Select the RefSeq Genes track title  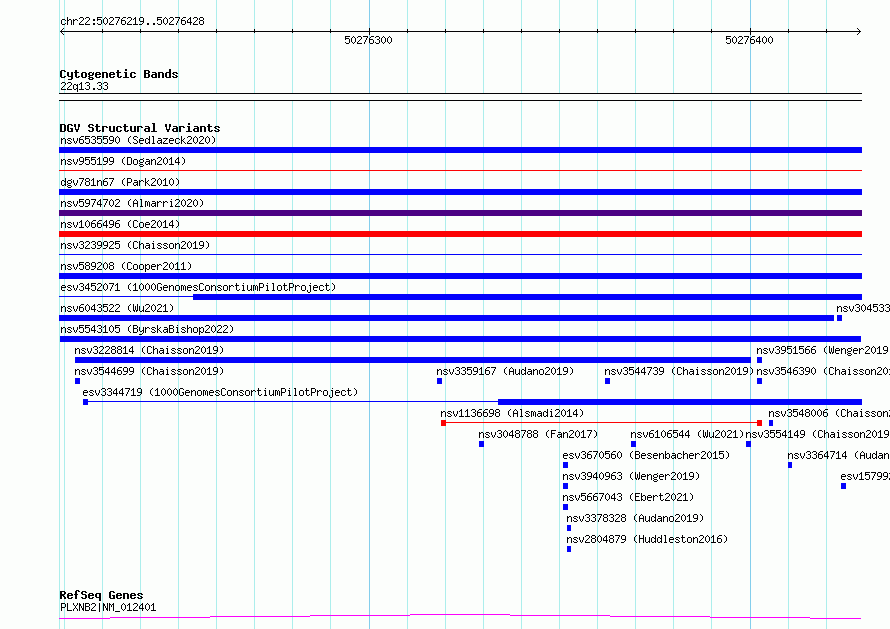coord(101,595)
